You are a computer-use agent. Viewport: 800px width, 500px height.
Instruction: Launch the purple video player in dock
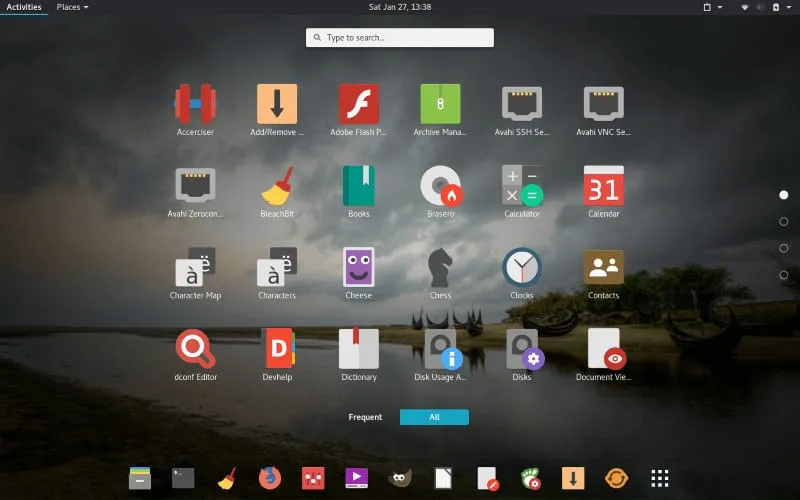[x=357, y=478]
